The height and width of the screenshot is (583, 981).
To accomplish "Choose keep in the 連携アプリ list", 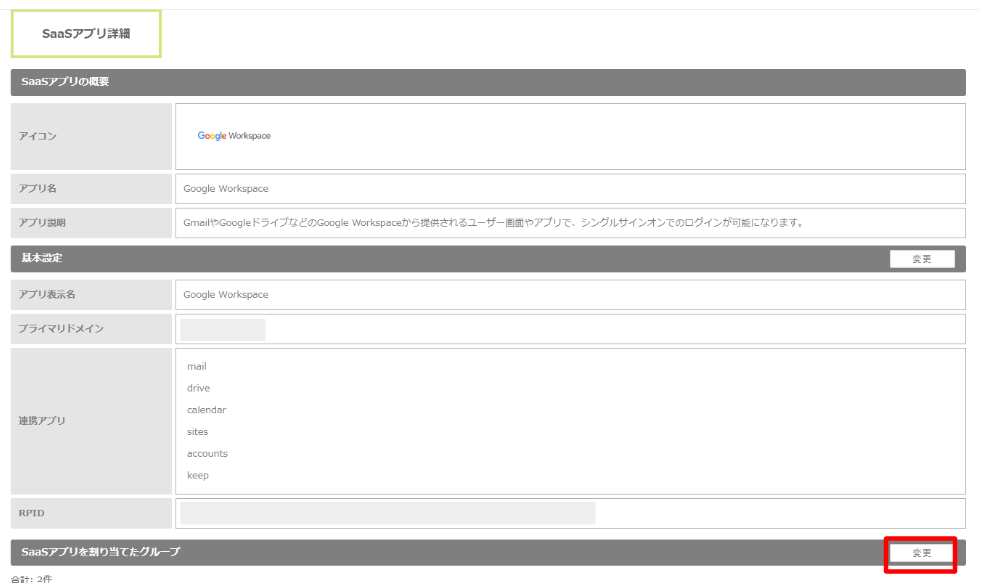I will pos(197,476).
